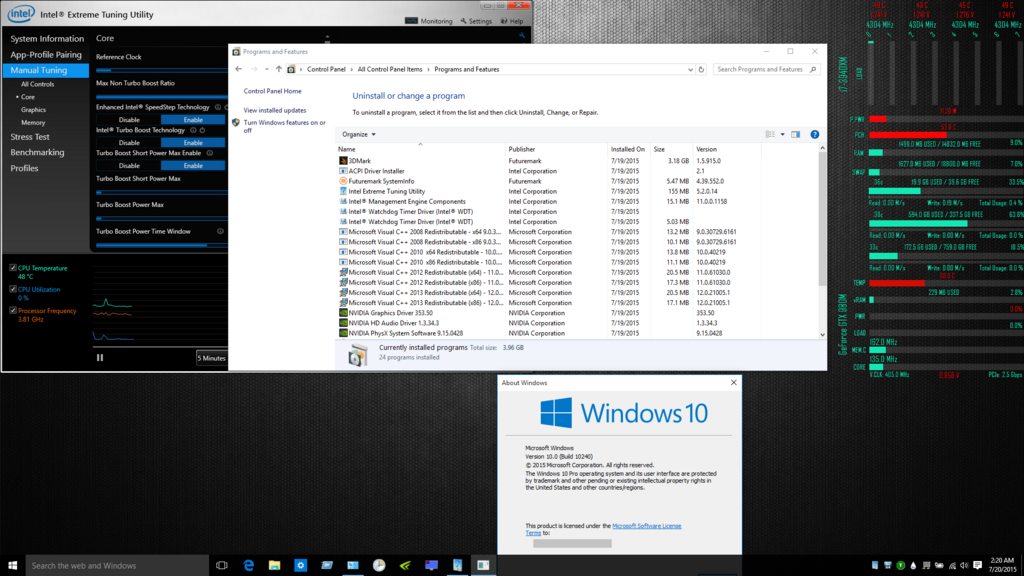Toggle the preview pane icon in Programs toolbar
1024x576 pixels.
tap(795, 135)
